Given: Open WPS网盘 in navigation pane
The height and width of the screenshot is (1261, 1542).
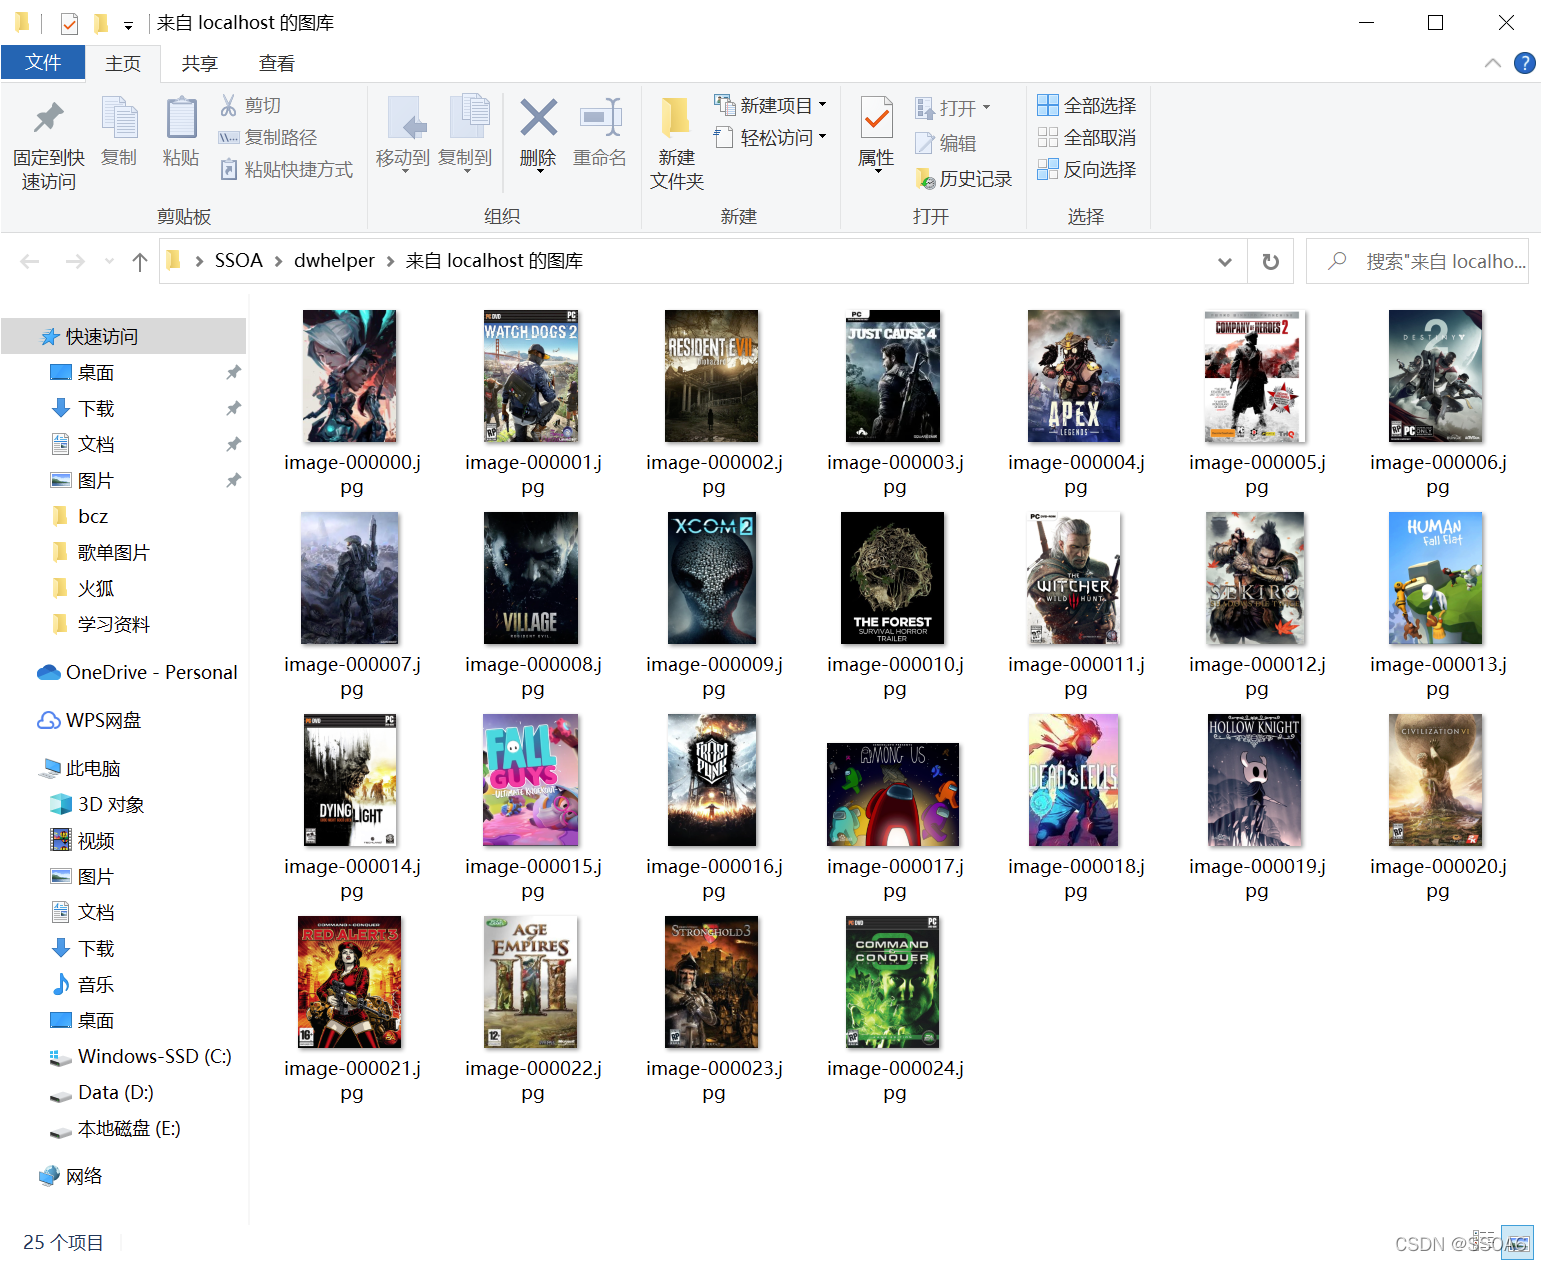Looking at the screenshot, I should 89,720.
